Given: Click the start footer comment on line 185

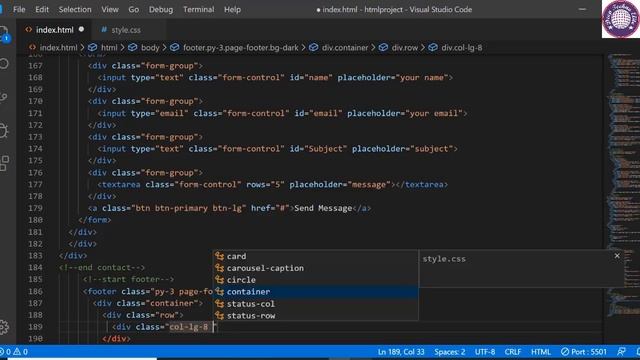Looking at the screenshot, I should [128, 280].
